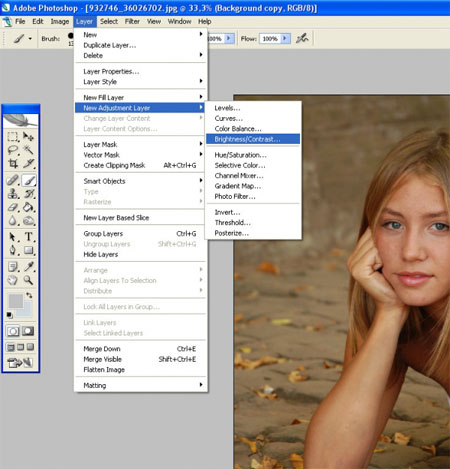Select the Brush tool in toolbox
The image size is (450, 469).
[29, 180]
